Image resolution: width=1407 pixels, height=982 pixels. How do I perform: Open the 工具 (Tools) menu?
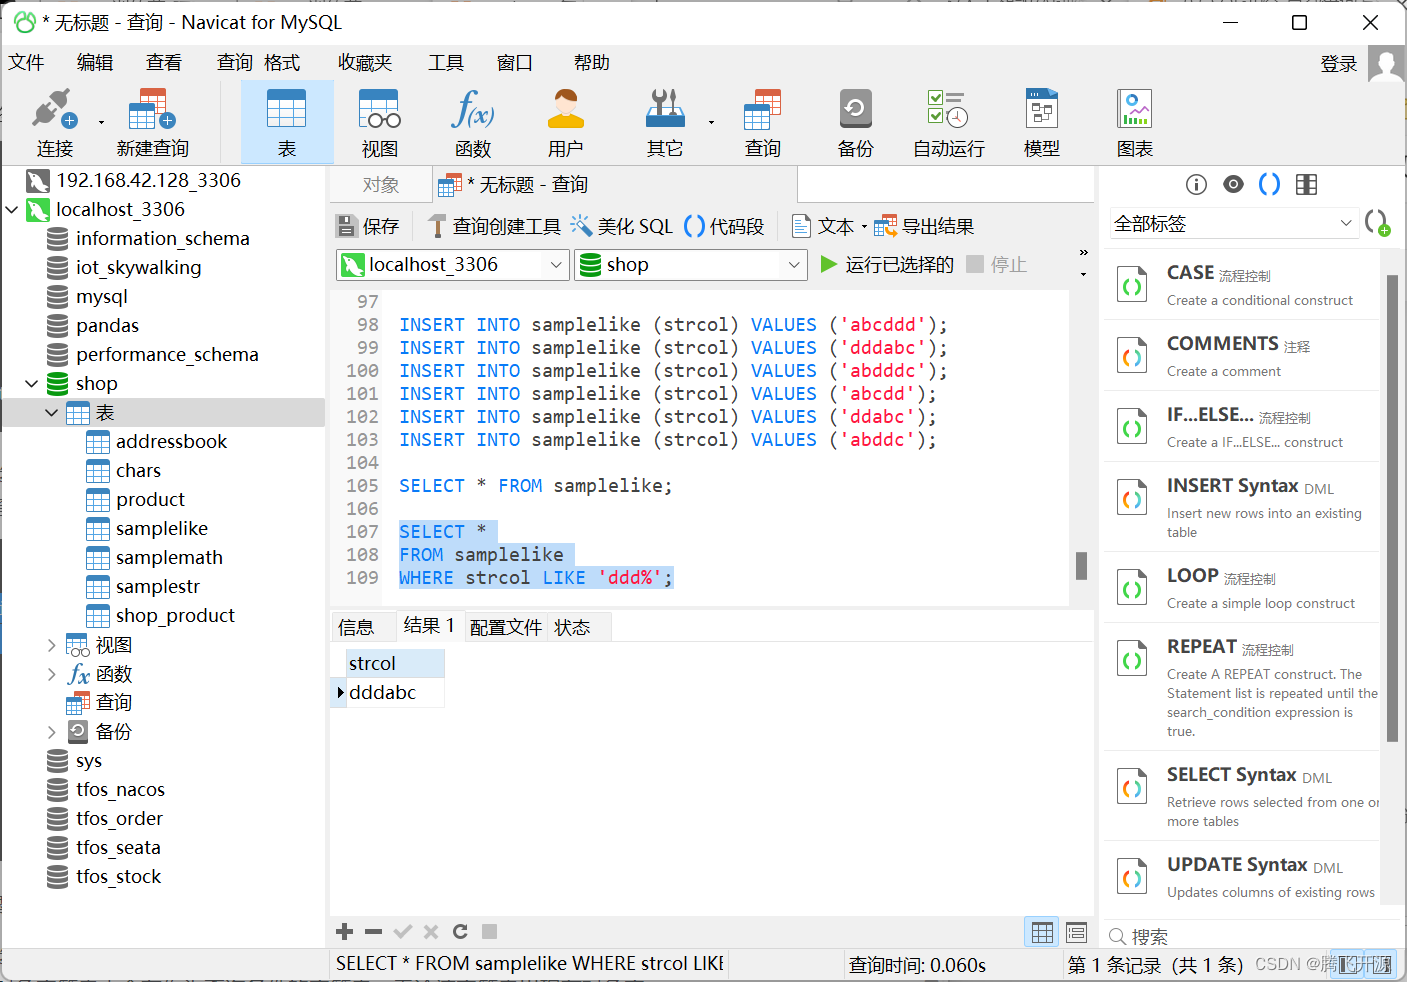point(446,63)
